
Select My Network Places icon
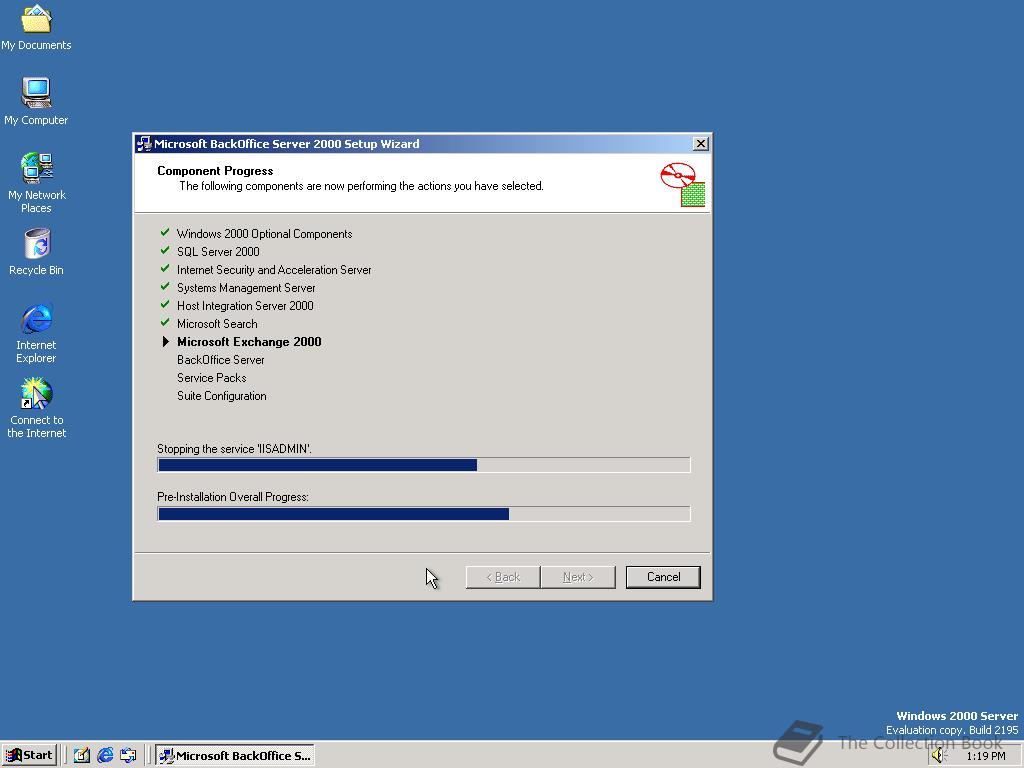coord(37,182)
